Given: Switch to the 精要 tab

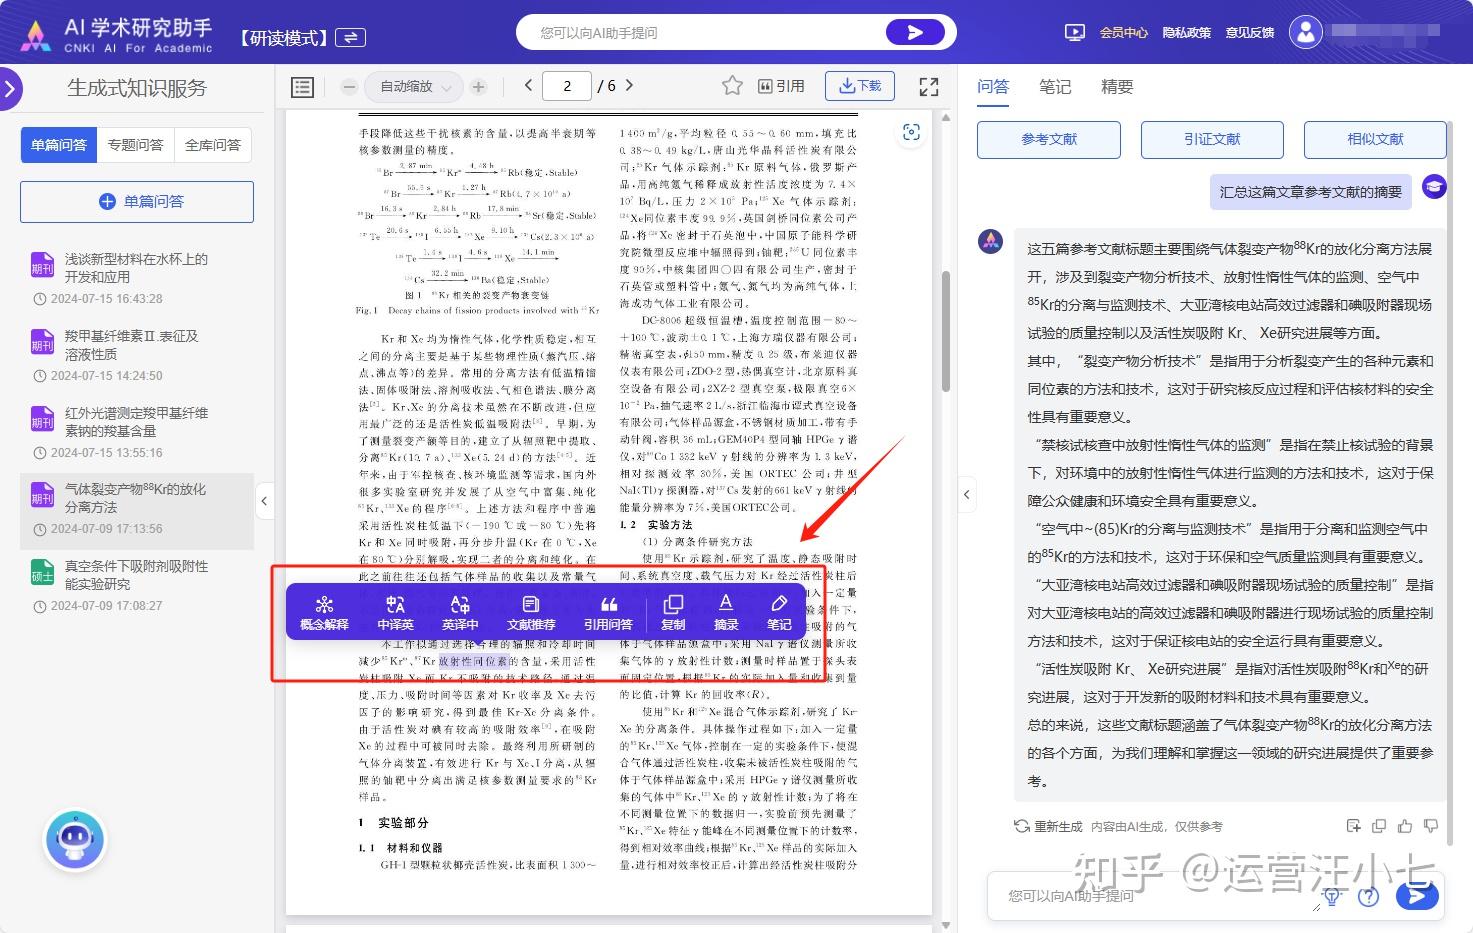Looking at the screenshot, I should click(1117, 87).
